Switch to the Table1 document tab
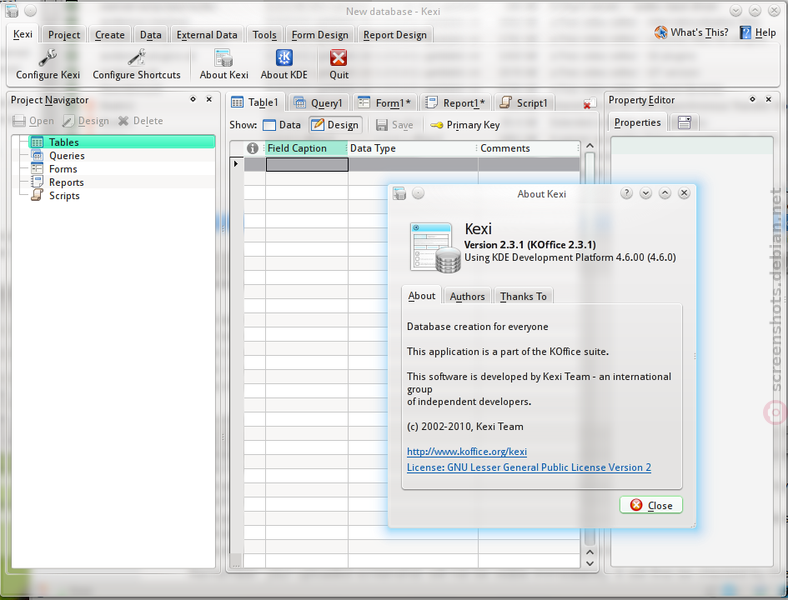Image resolution: width=788 pixels, height=600 pixels. pos(255,103)
